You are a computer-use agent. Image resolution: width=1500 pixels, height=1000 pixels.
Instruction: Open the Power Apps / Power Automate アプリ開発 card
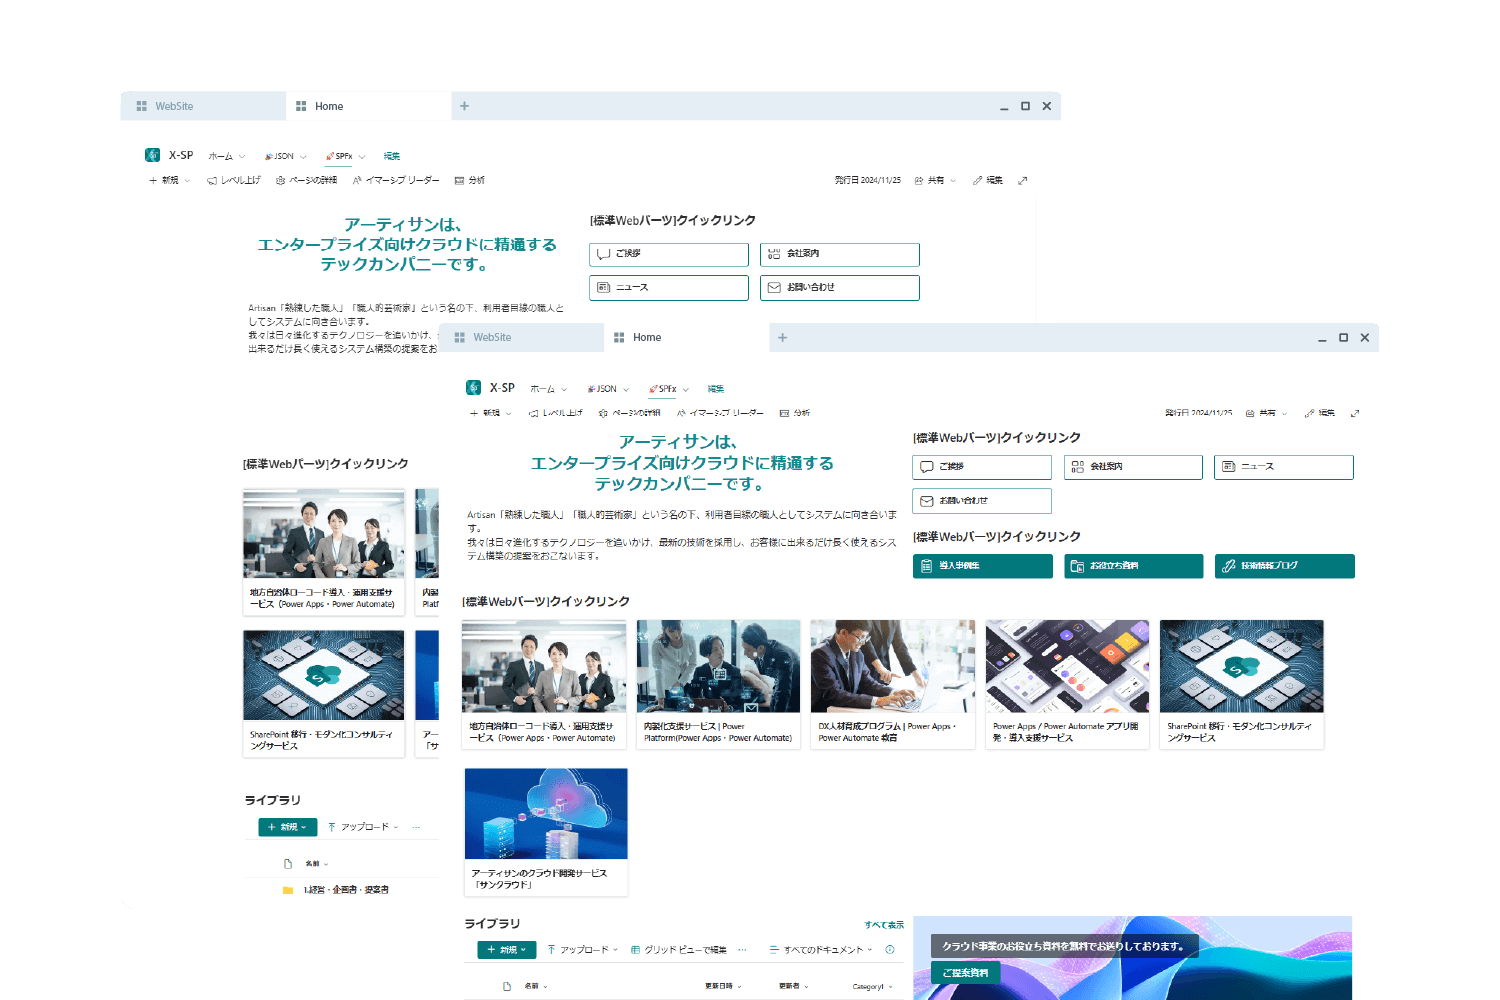point(1067,684)
